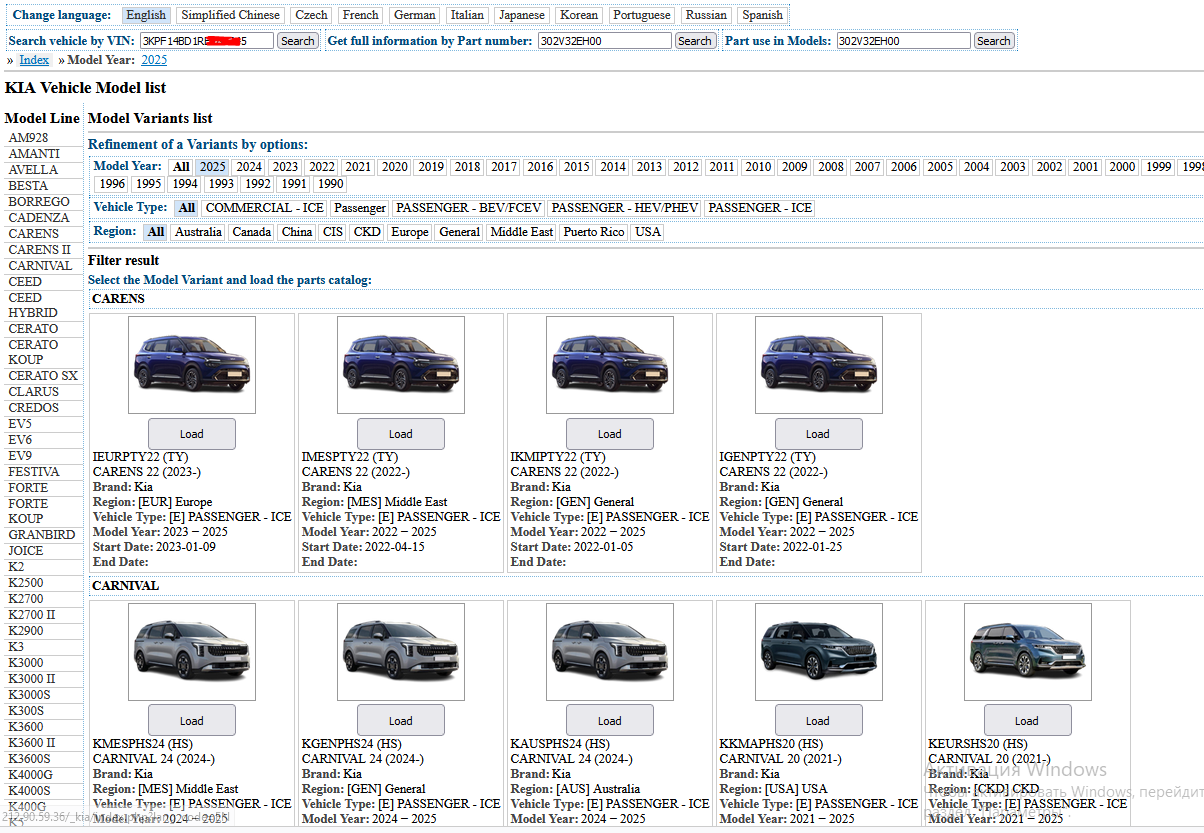The image size is (1204, 833).
Task: Select K2700 II in Model Line list
Action: [32, 615]
